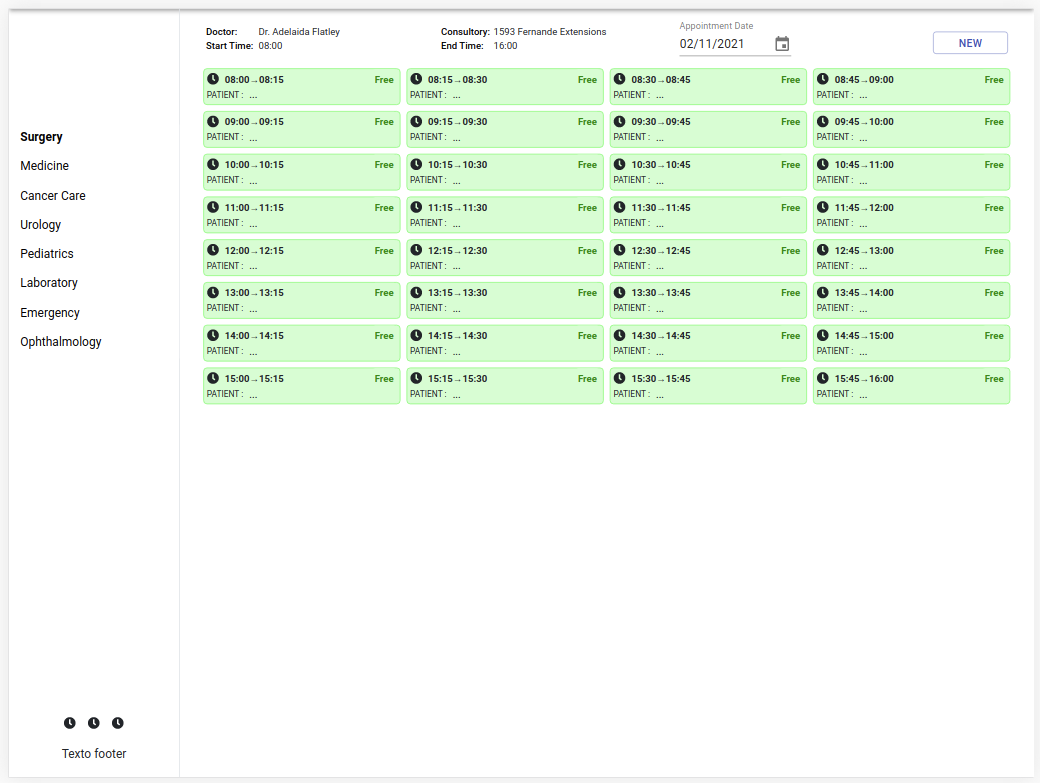This screenshot has height=783, width=1040.
Task: Click the clock icon of the 15:00 slot
Action: point(213,378)
